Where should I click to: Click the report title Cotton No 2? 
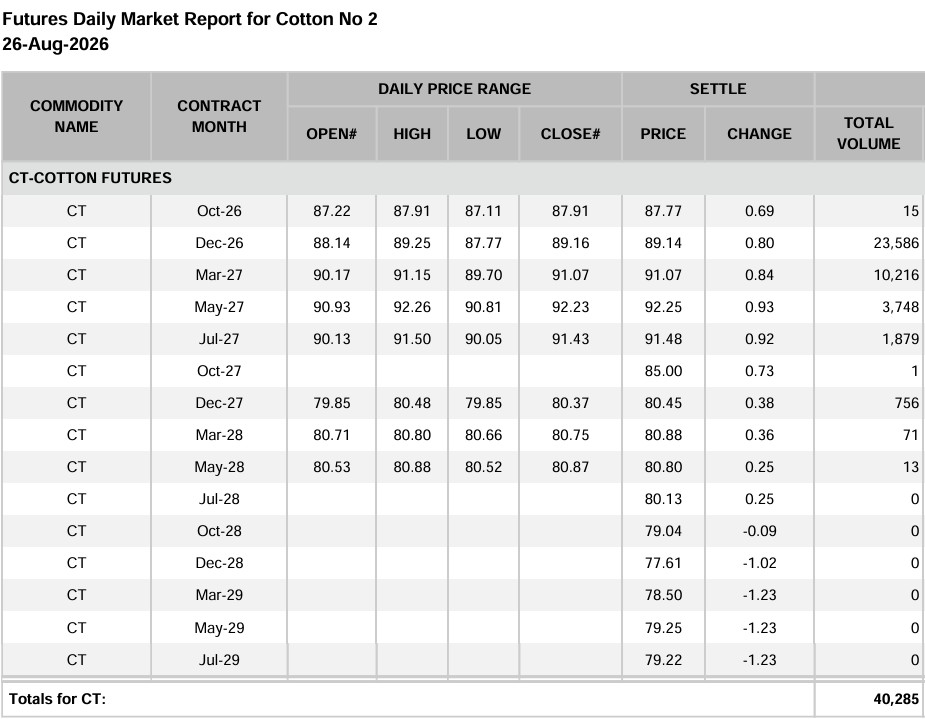326,19
